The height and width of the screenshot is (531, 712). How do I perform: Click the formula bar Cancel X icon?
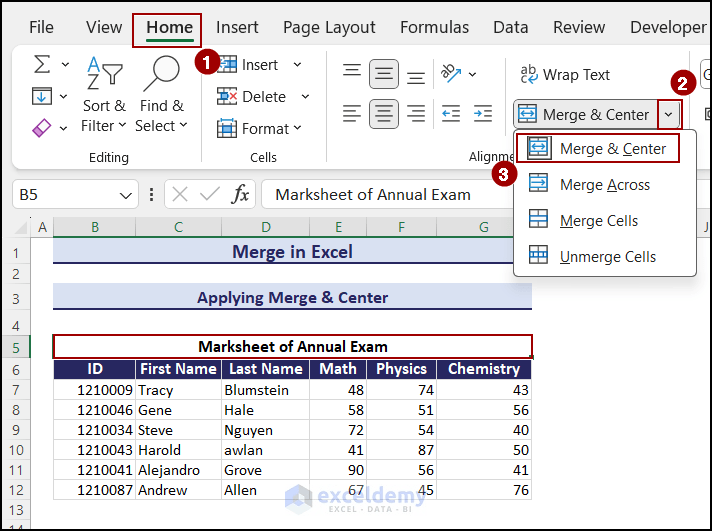pos(180,194)
